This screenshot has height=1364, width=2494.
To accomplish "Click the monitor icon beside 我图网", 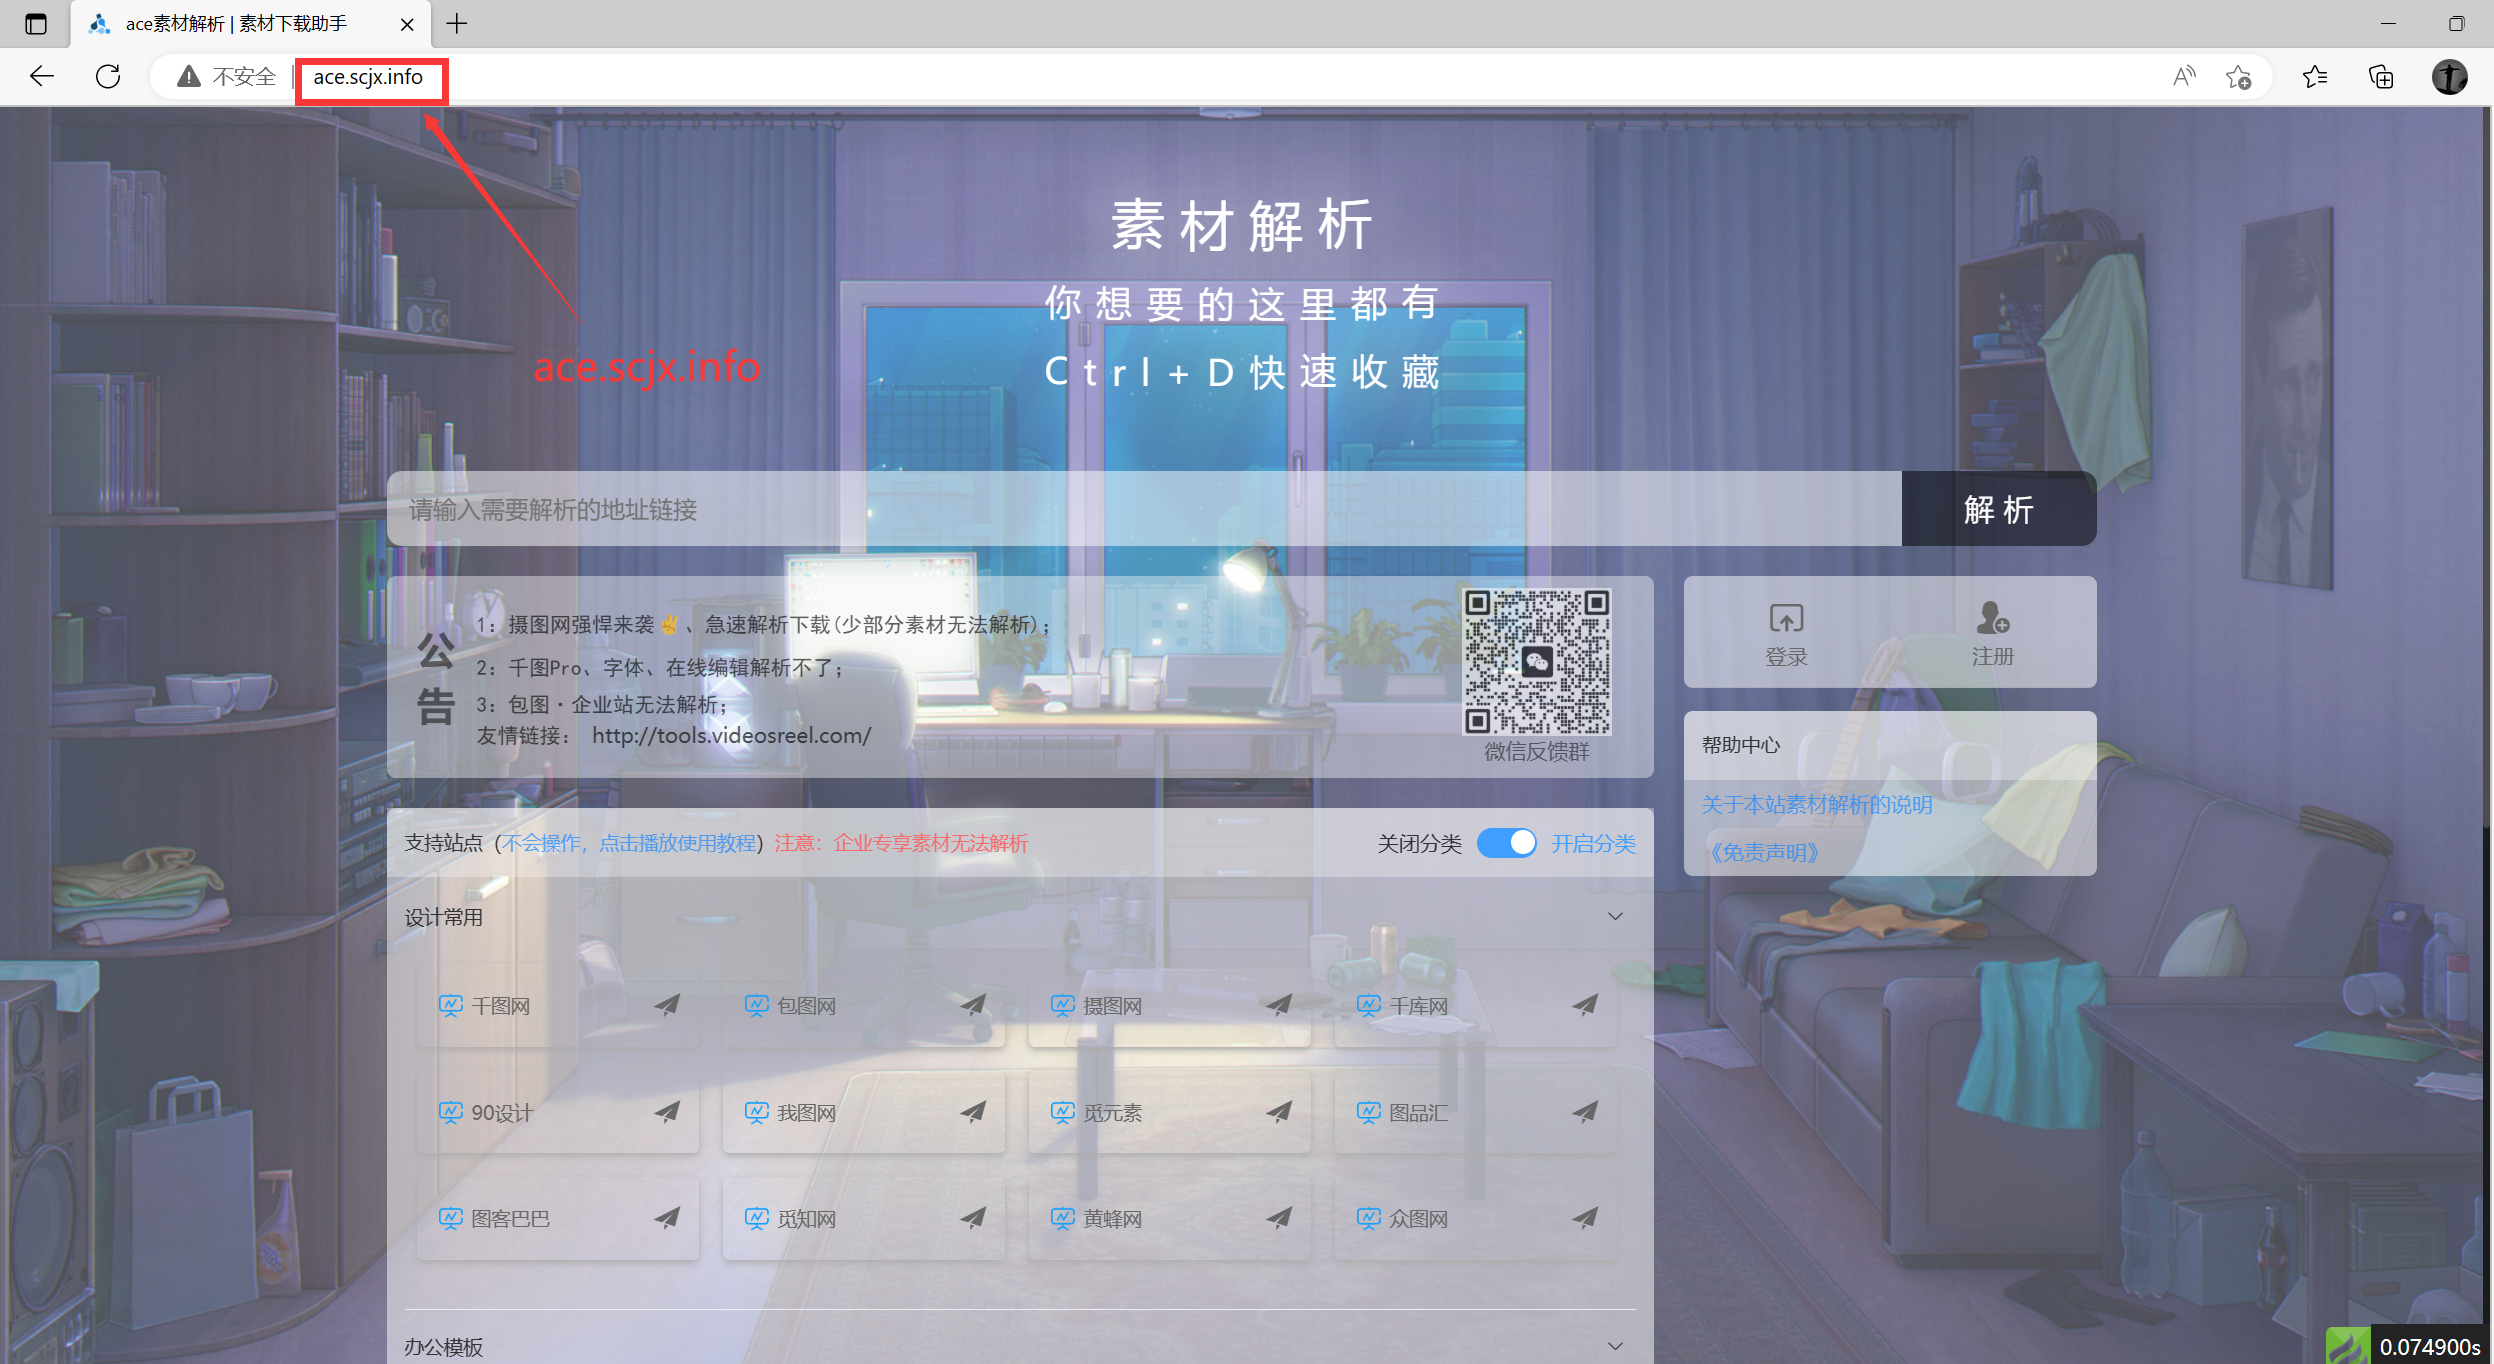I will 757,1113.
